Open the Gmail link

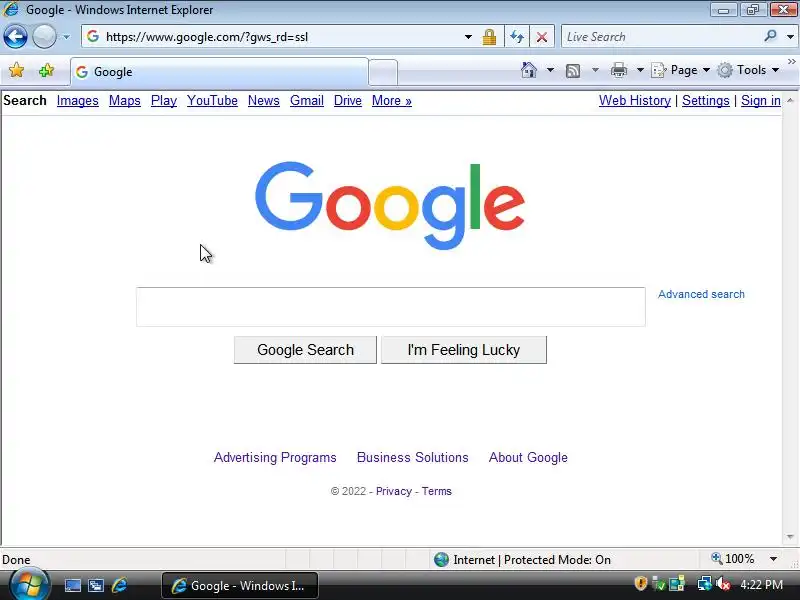[307, 101]
